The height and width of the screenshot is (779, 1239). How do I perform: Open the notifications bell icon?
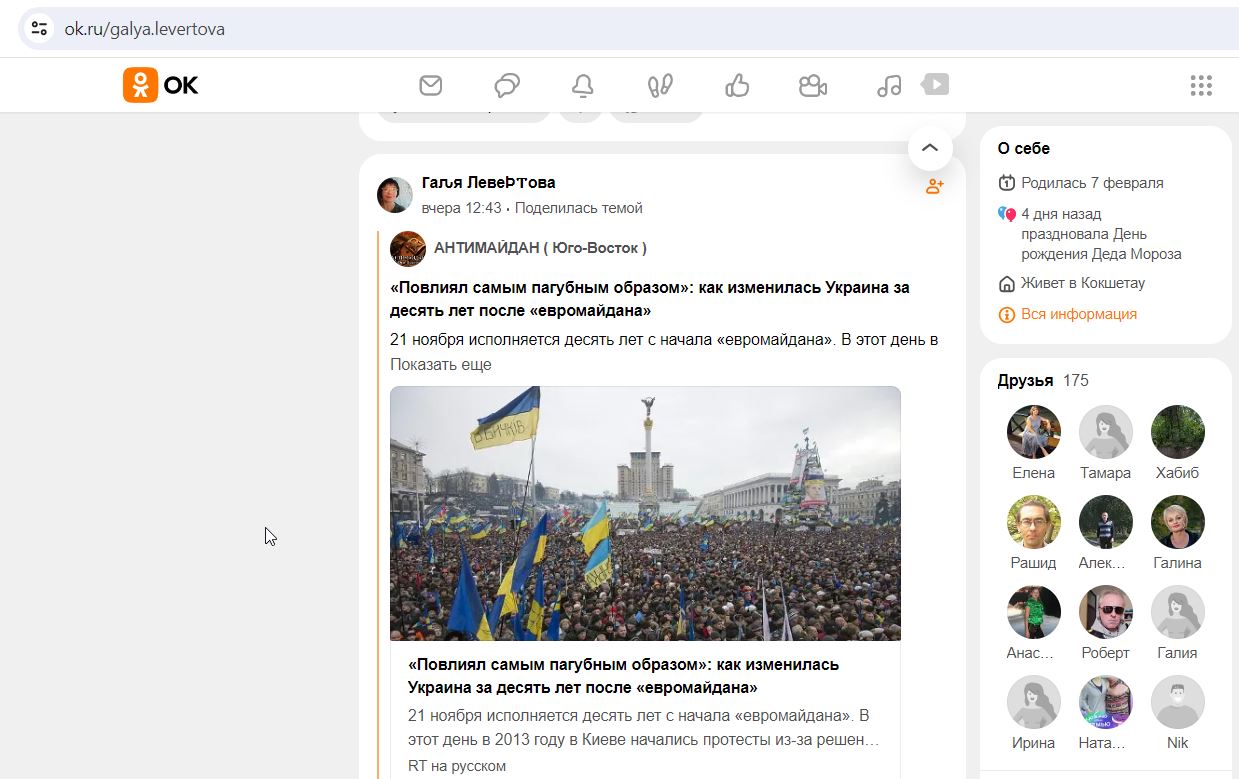[x=583, y=86]
